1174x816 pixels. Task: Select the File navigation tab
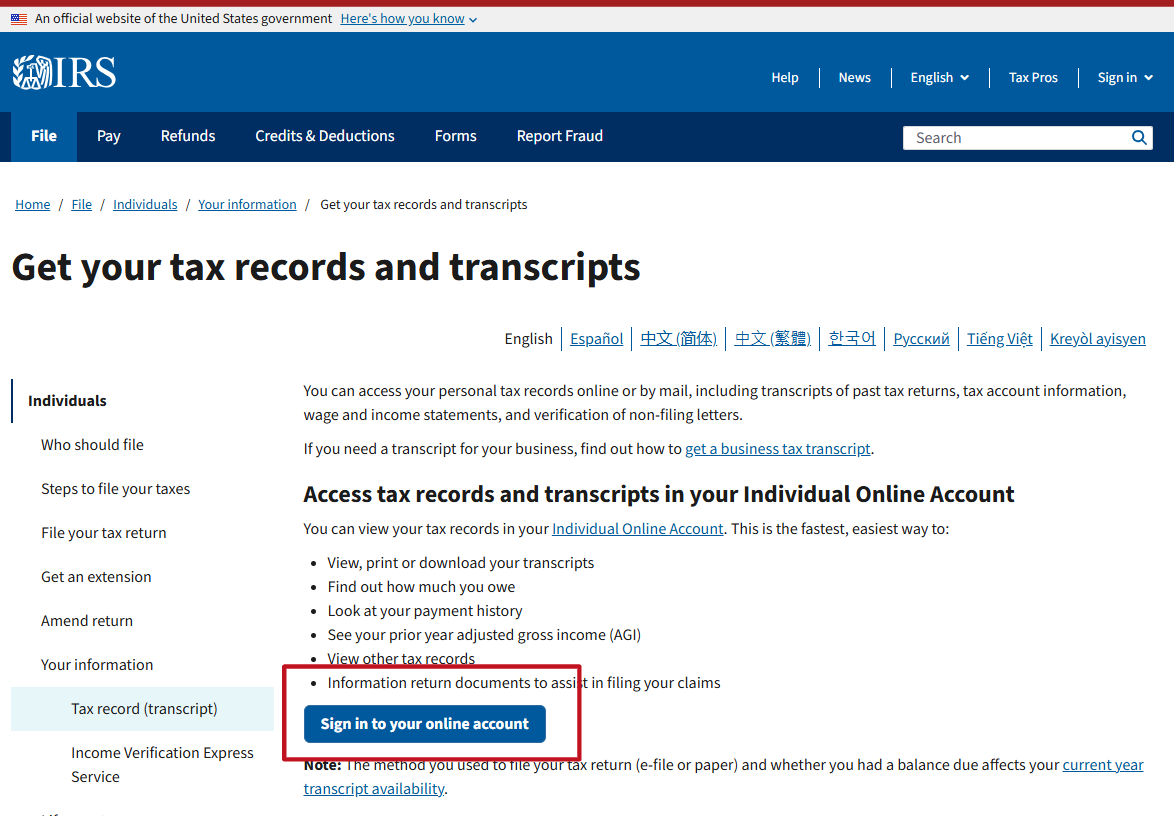pyautogui.click(x=43, y=136)
